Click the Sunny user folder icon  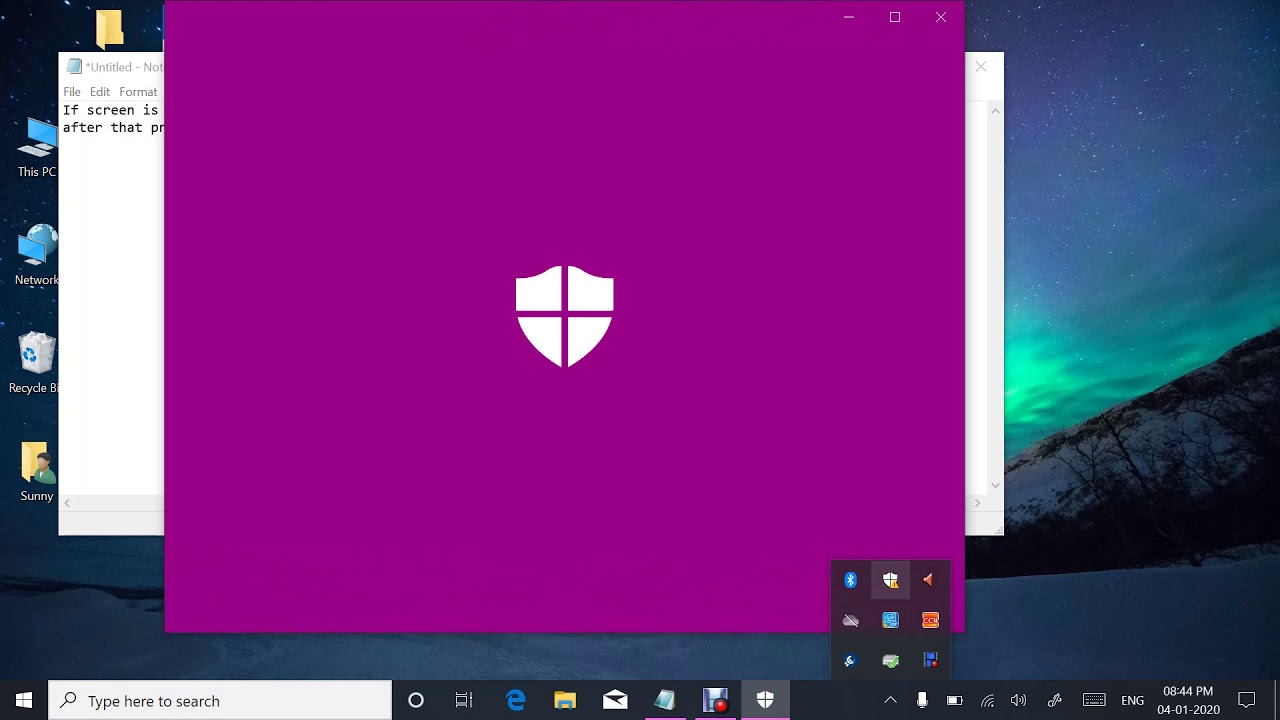click(37, 472)
